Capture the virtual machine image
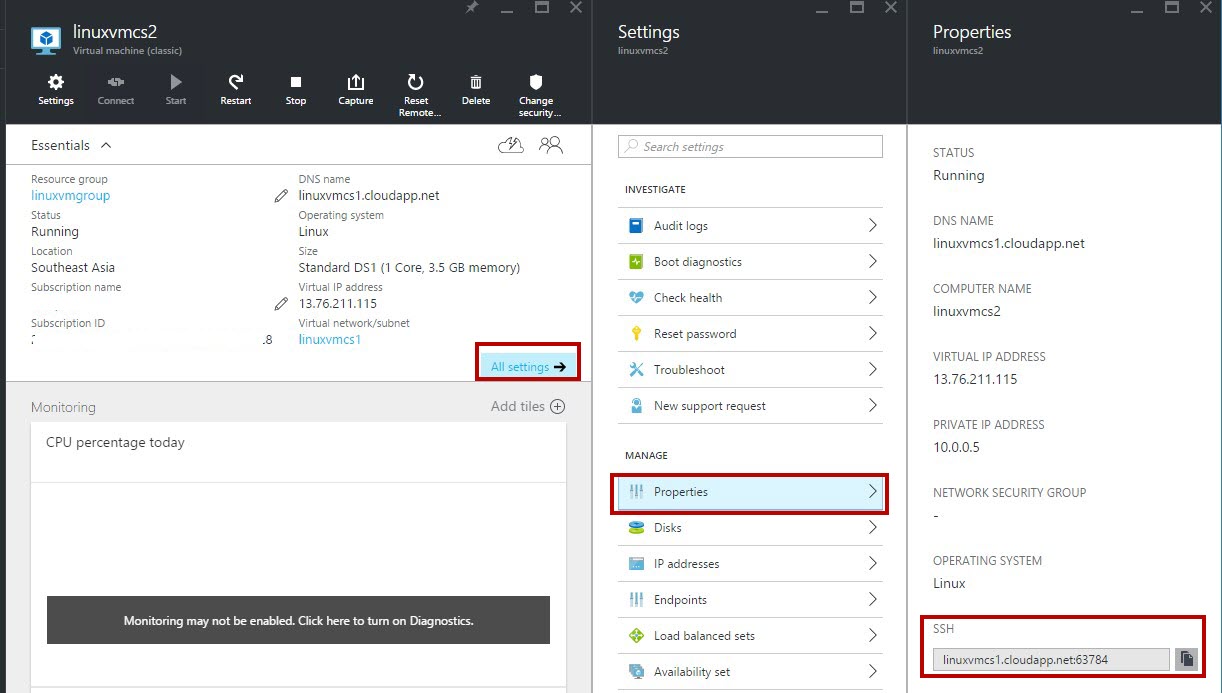Image resolution: width=1222 pixels, height=693 pixels. pos(356,89)
